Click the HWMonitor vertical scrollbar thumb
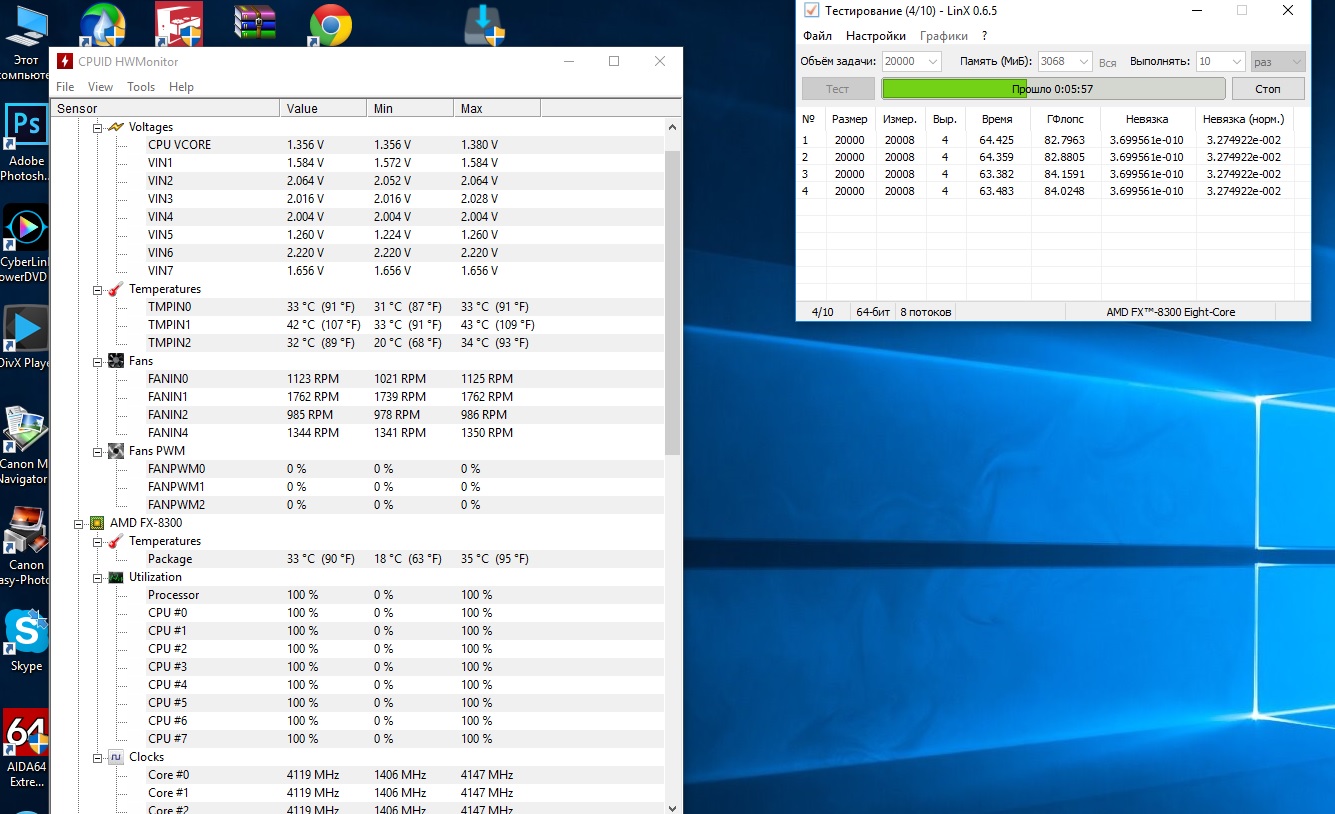1335x814 pixels. 672,302
